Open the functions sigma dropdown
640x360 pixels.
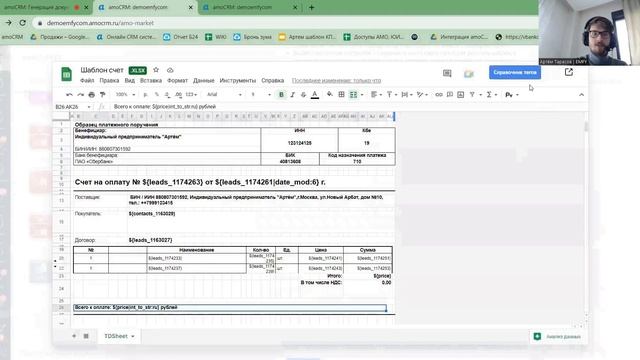pyautogui.click(x=491, y=95)
